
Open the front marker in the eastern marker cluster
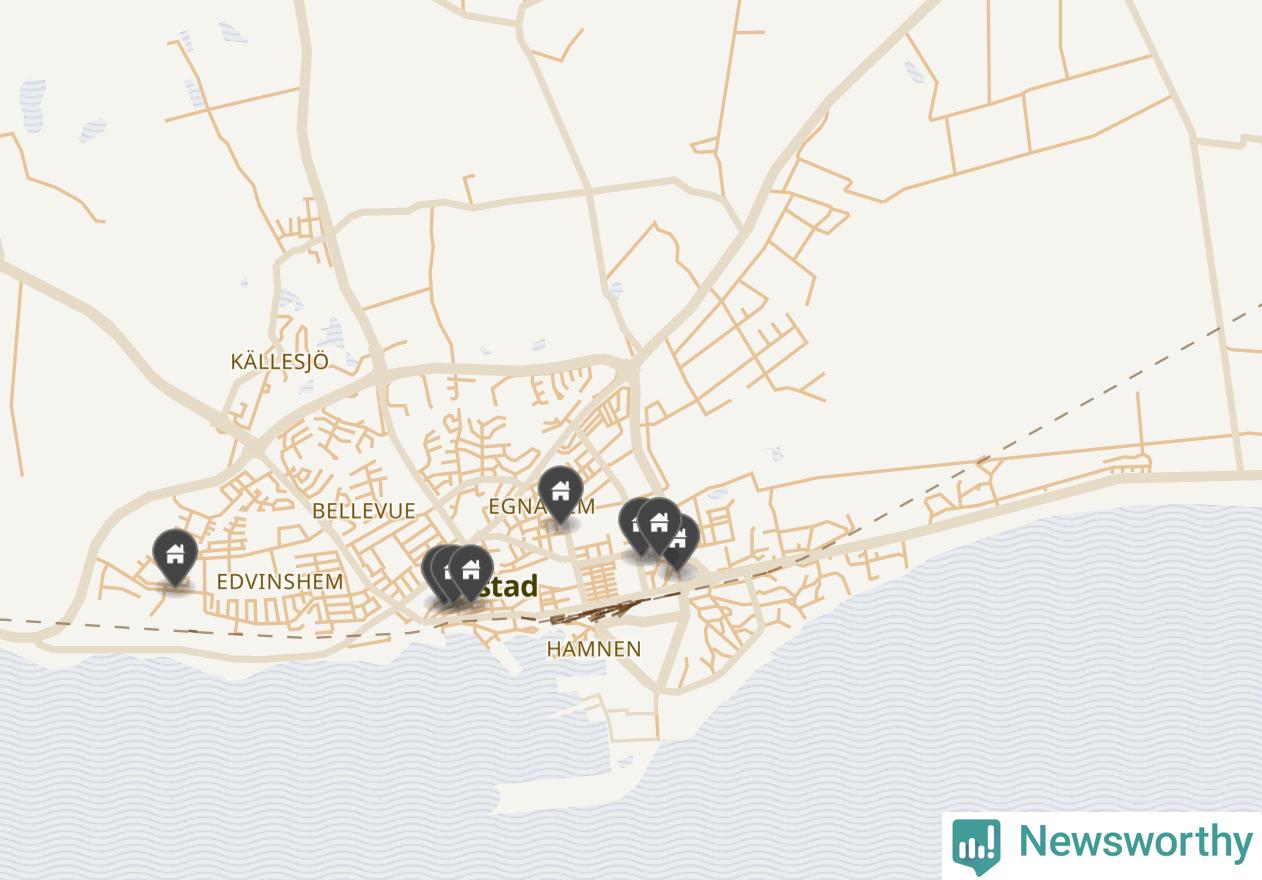point(658,524)
